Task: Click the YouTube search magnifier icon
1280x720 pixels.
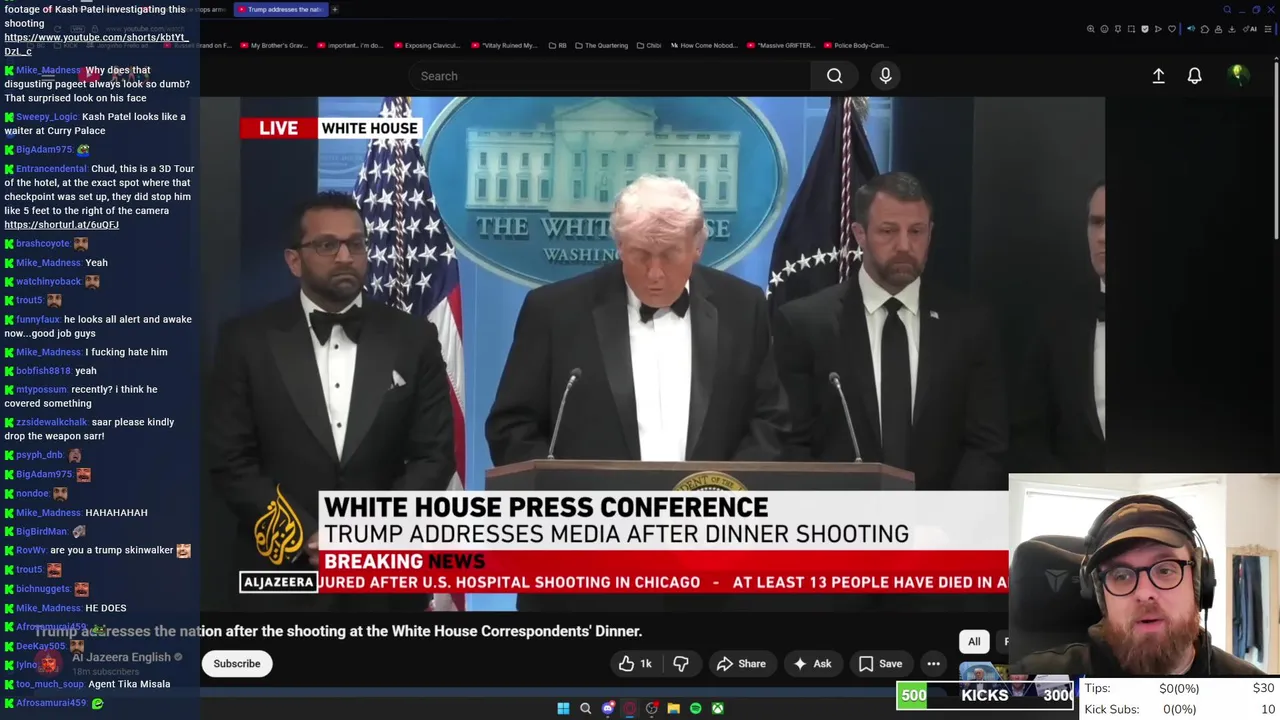Action: click(834, 76)
